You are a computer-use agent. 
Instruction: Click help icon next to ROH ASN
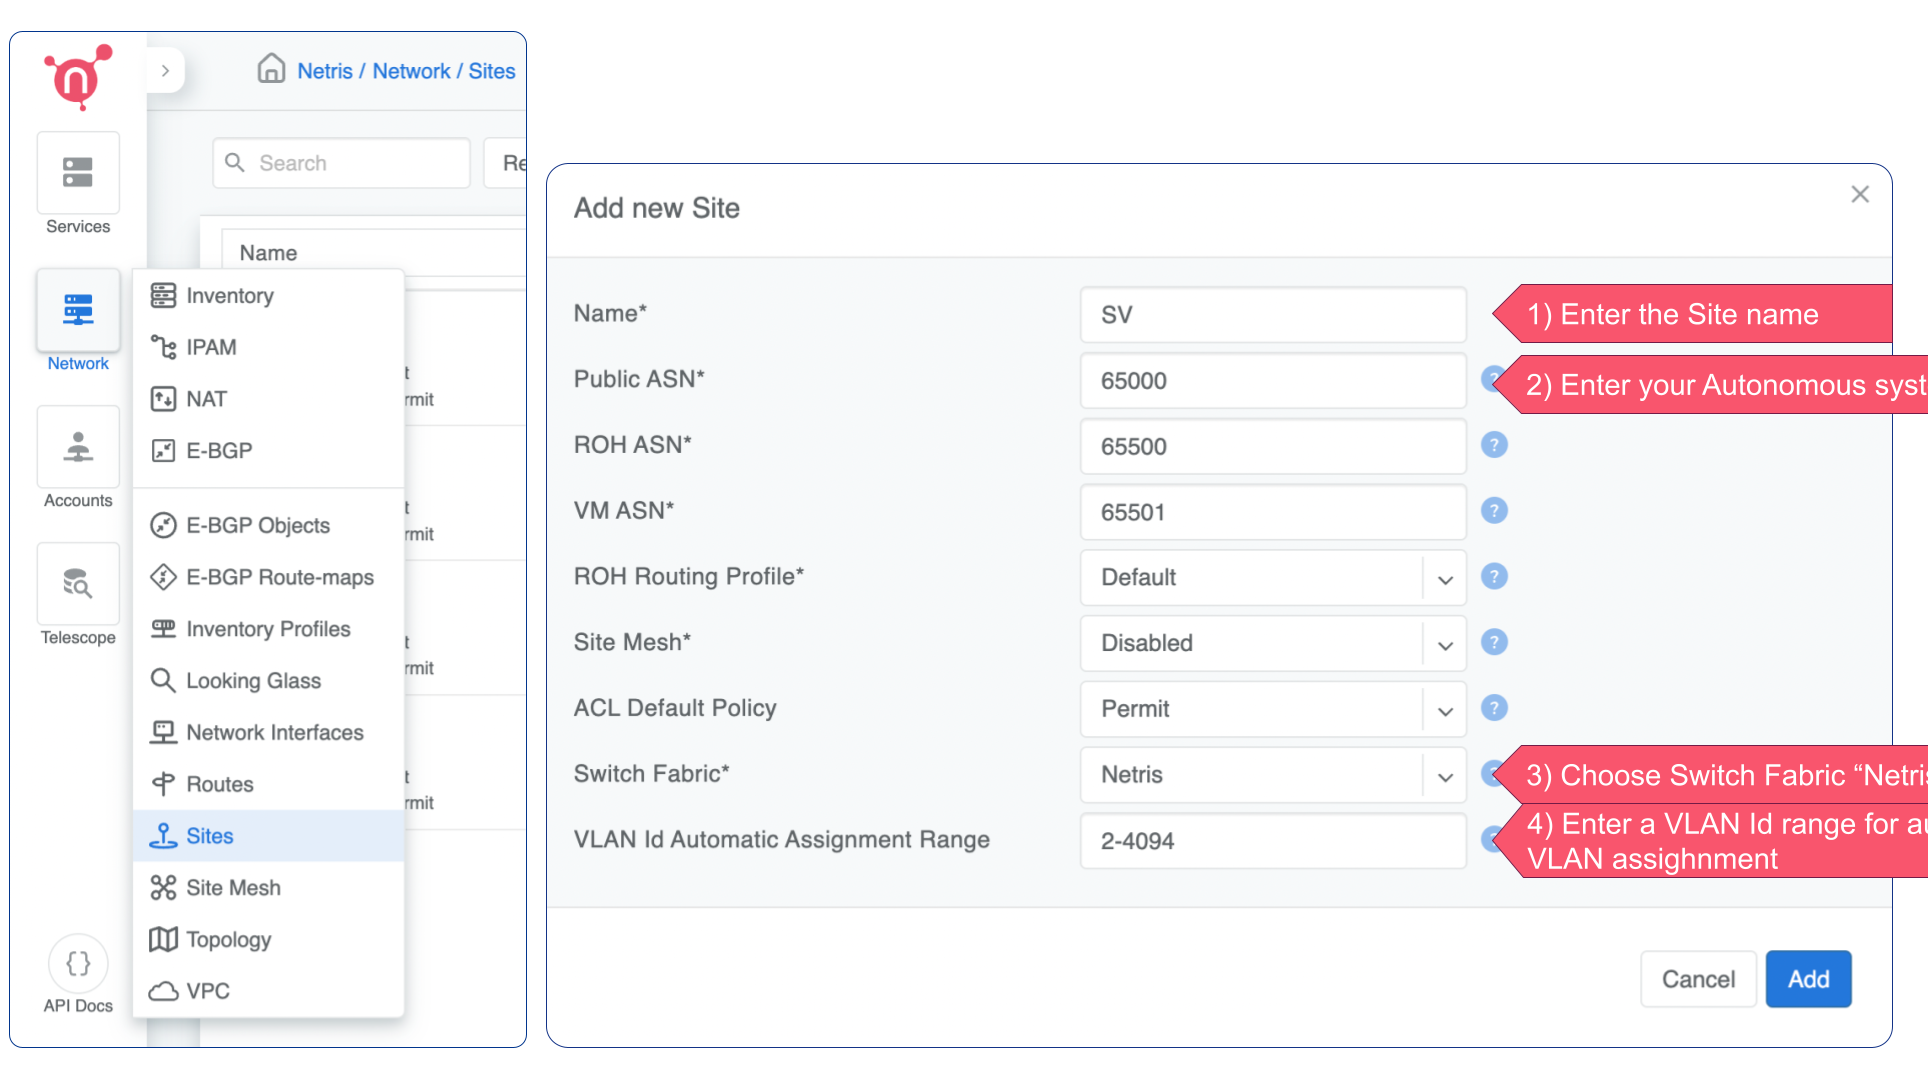(1494, 445)
